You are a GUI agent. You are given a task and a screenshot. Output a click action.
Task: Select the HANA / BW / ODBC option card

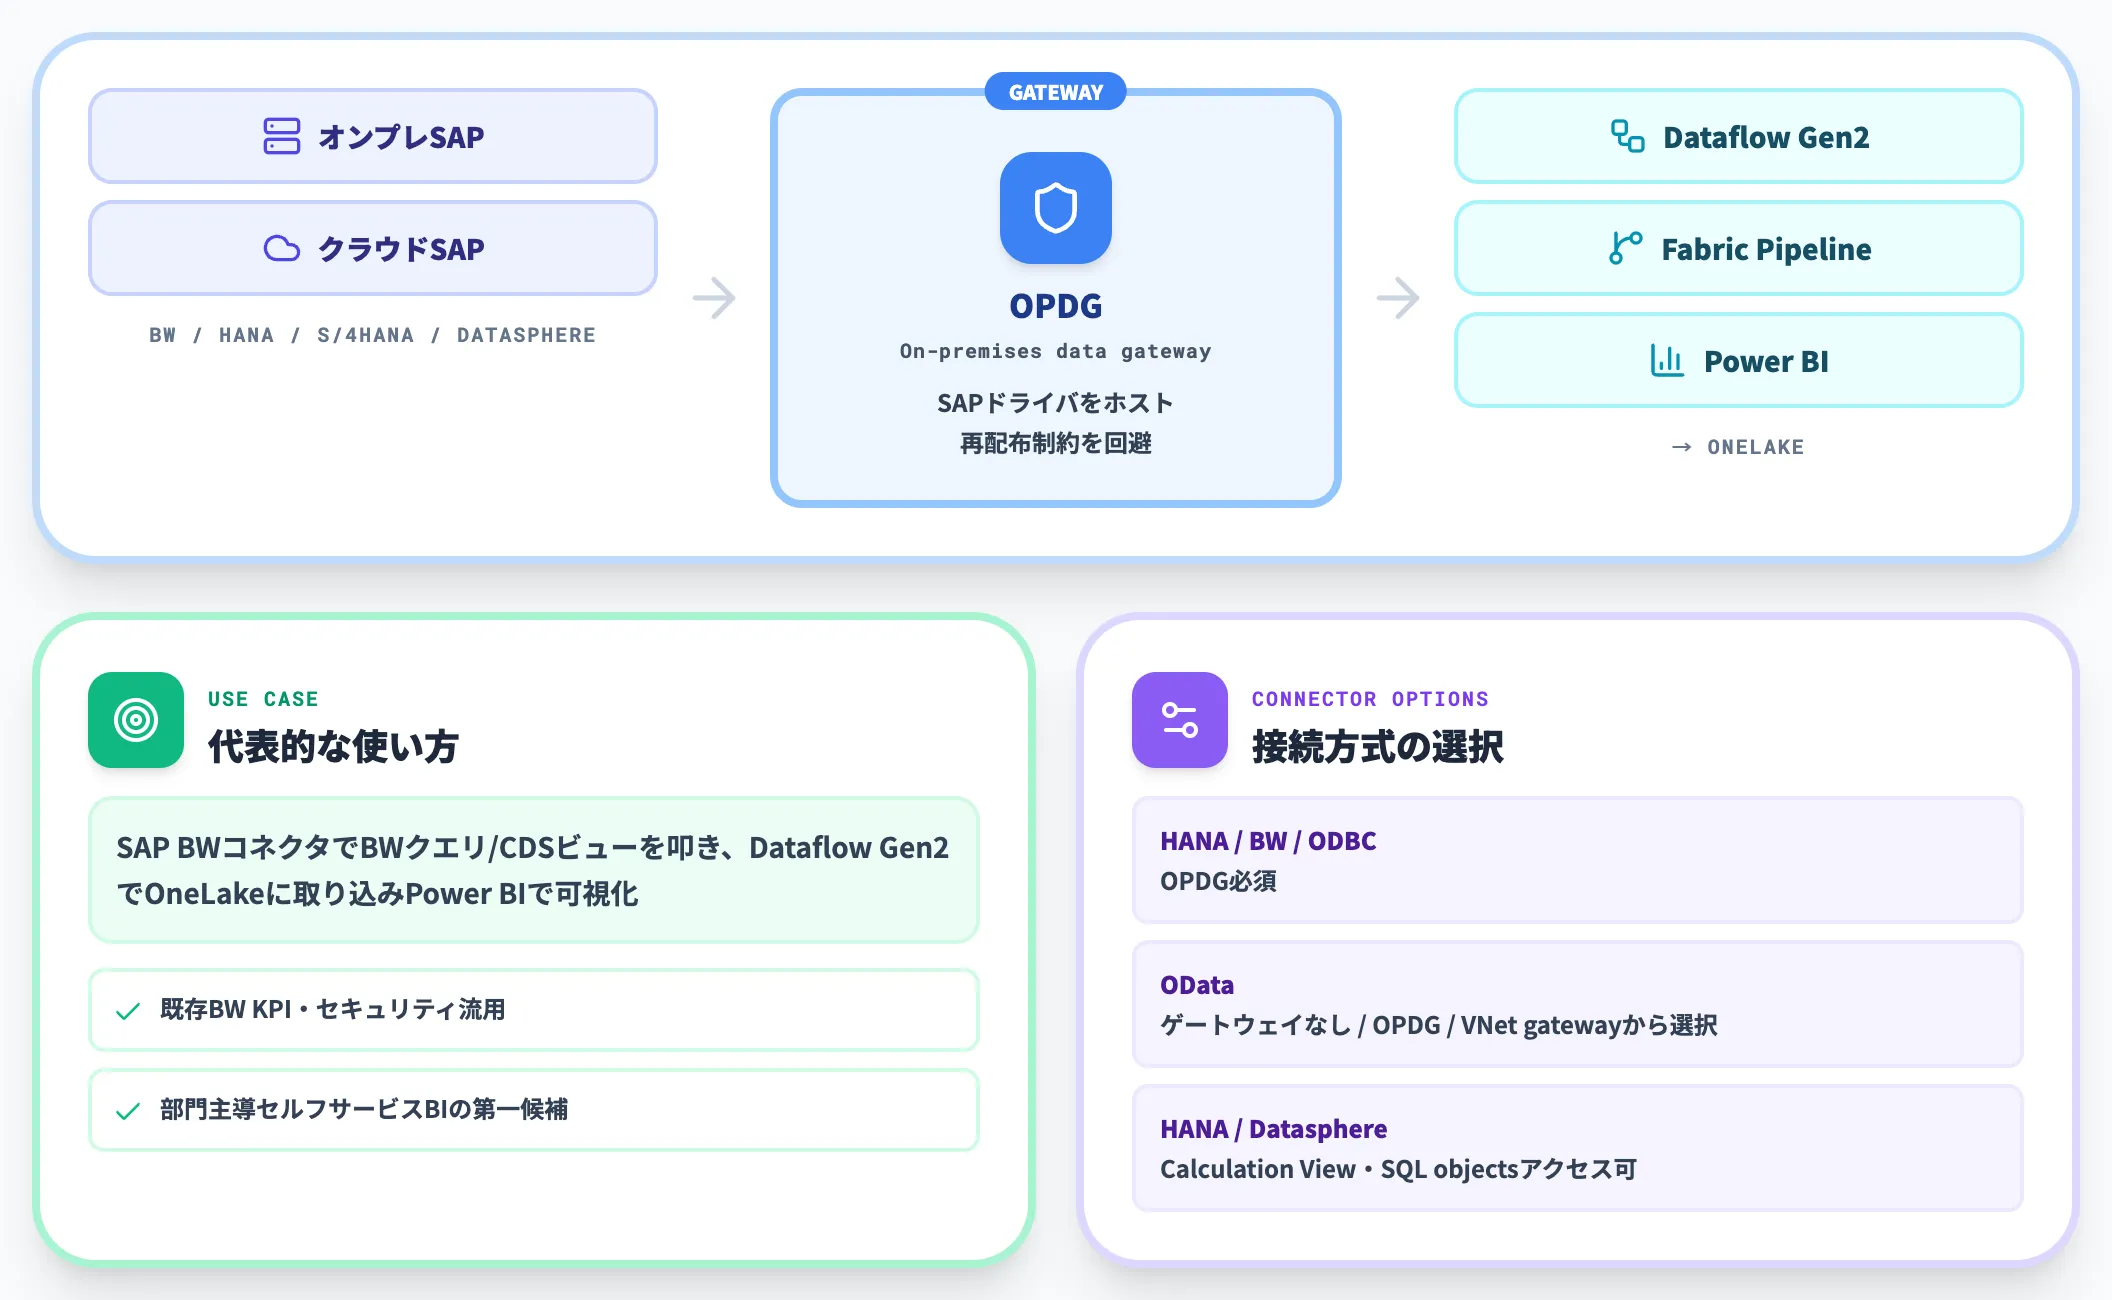pos(1578,860)
